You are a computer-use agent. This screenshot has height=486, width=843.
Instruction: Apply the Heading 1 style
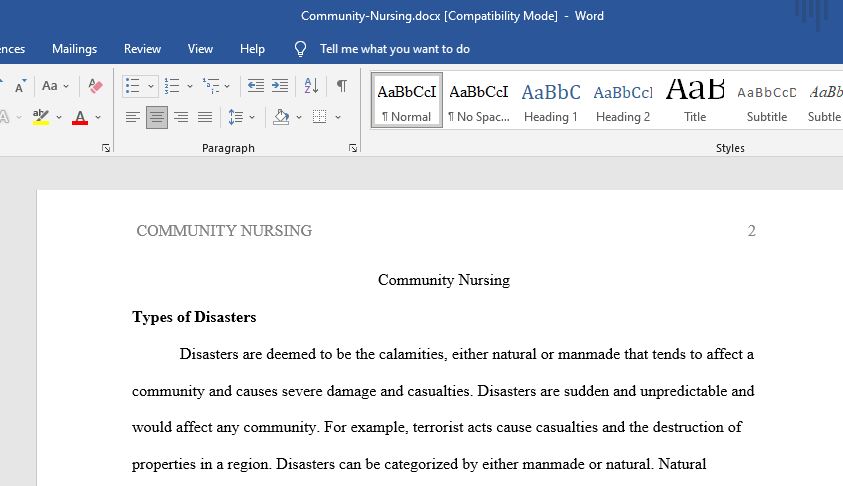pos(551,101)
